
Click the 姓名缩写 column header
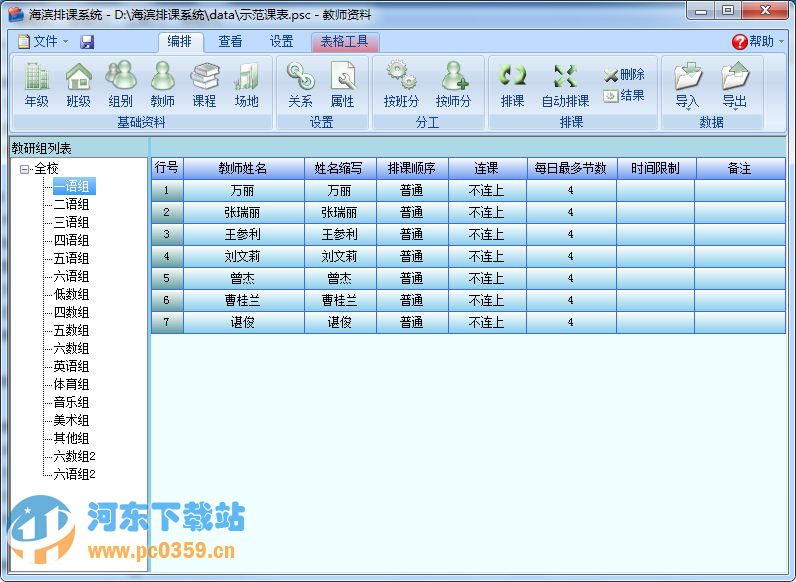click(340, 169)
